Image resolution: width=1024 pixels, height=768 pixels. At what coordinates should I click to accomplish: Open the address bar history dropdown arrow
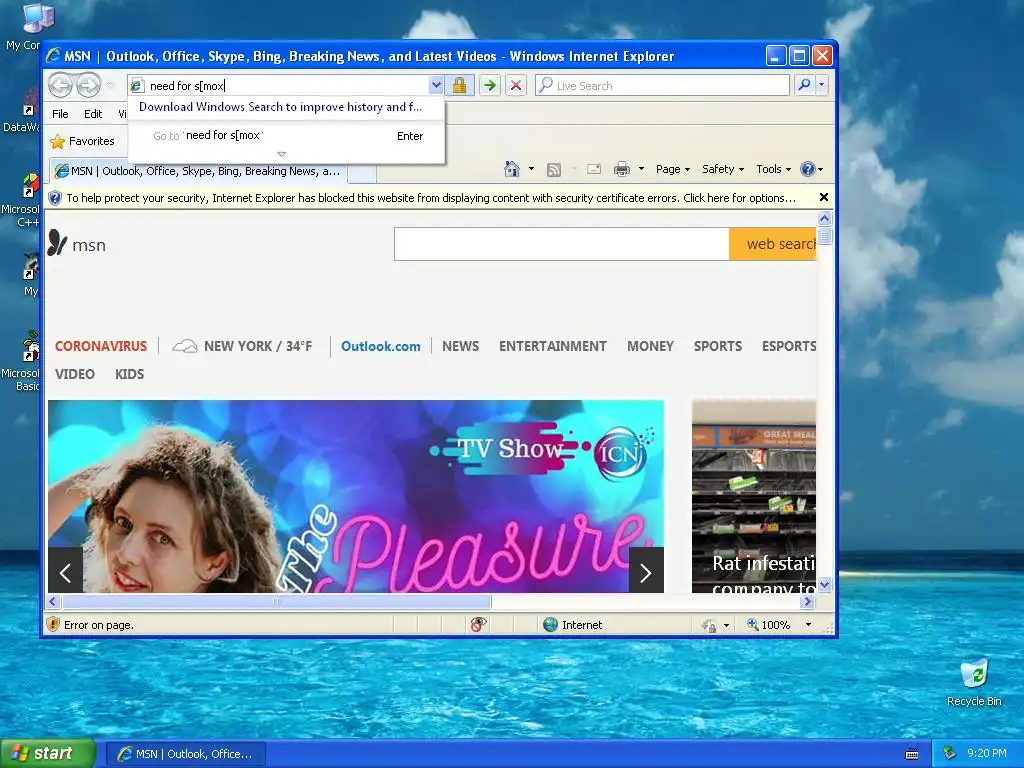point(436,86)
